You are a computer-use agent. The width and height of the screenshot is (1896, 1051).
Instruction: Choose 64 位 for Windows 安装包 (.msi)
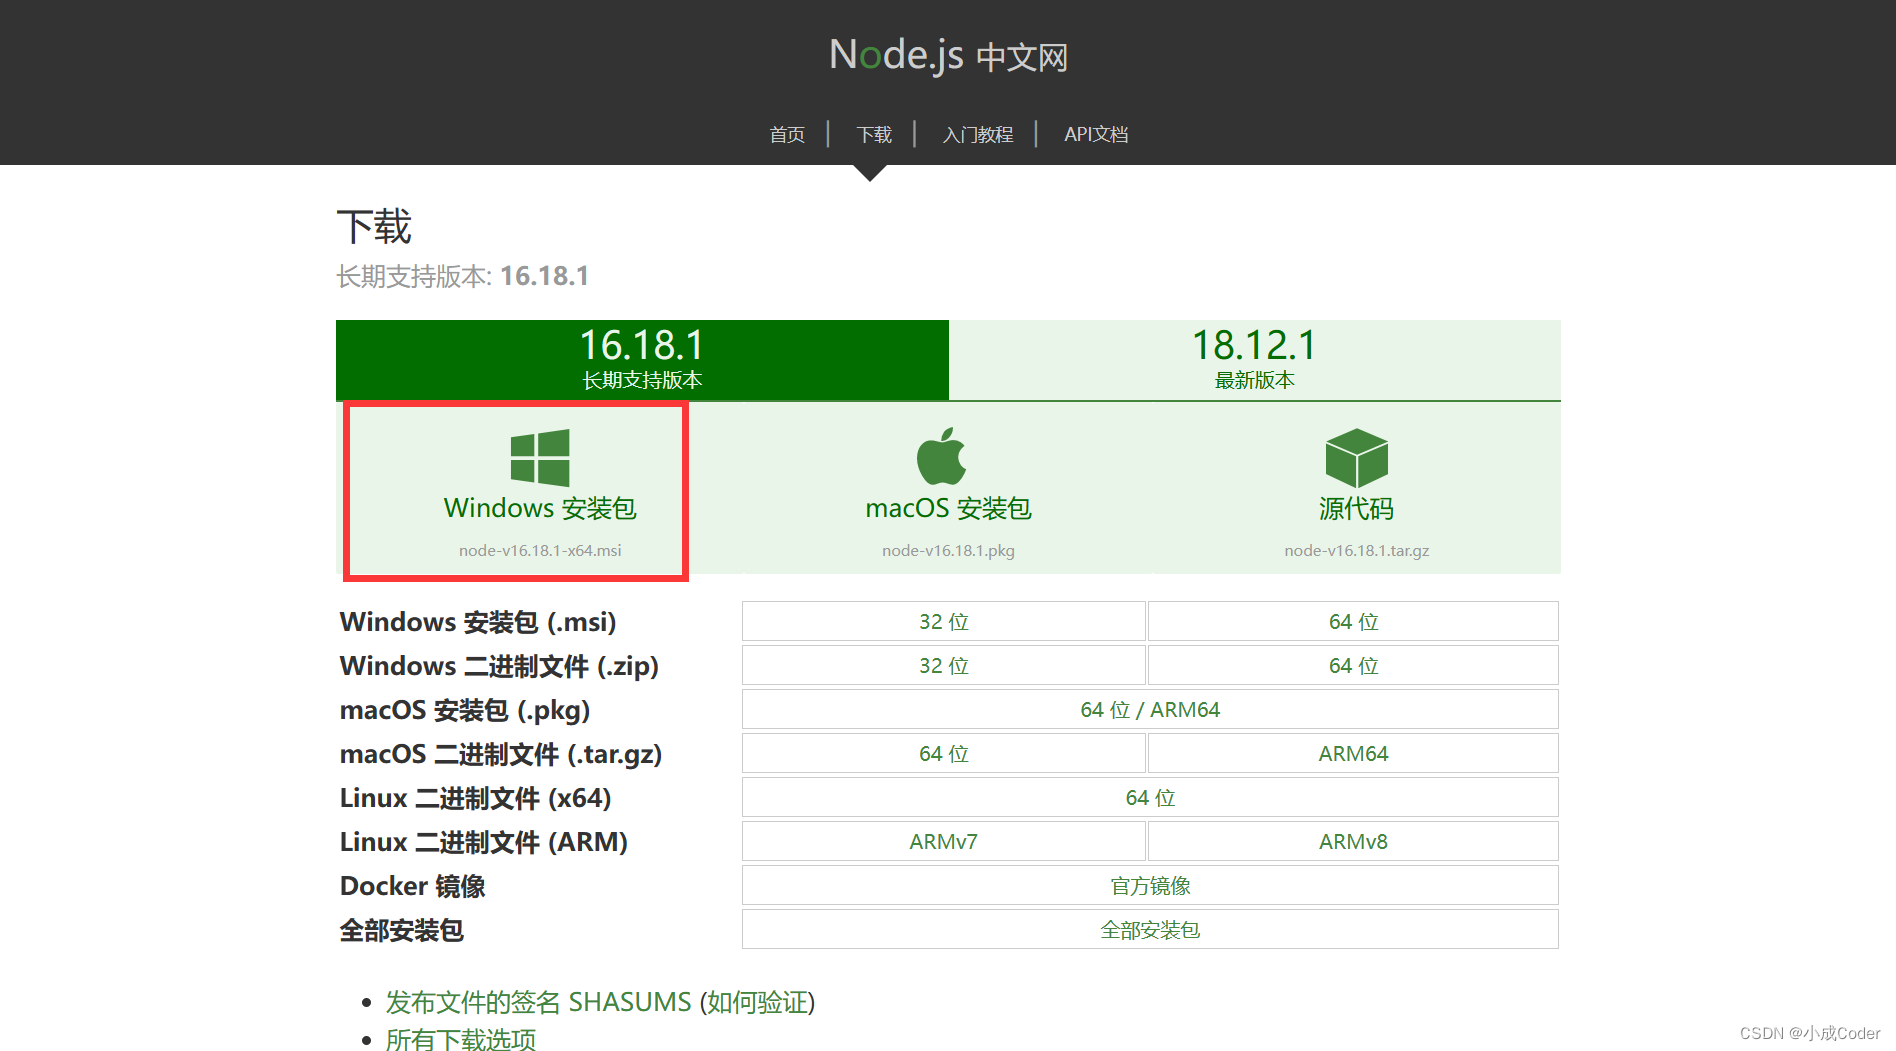point(1353,621)
